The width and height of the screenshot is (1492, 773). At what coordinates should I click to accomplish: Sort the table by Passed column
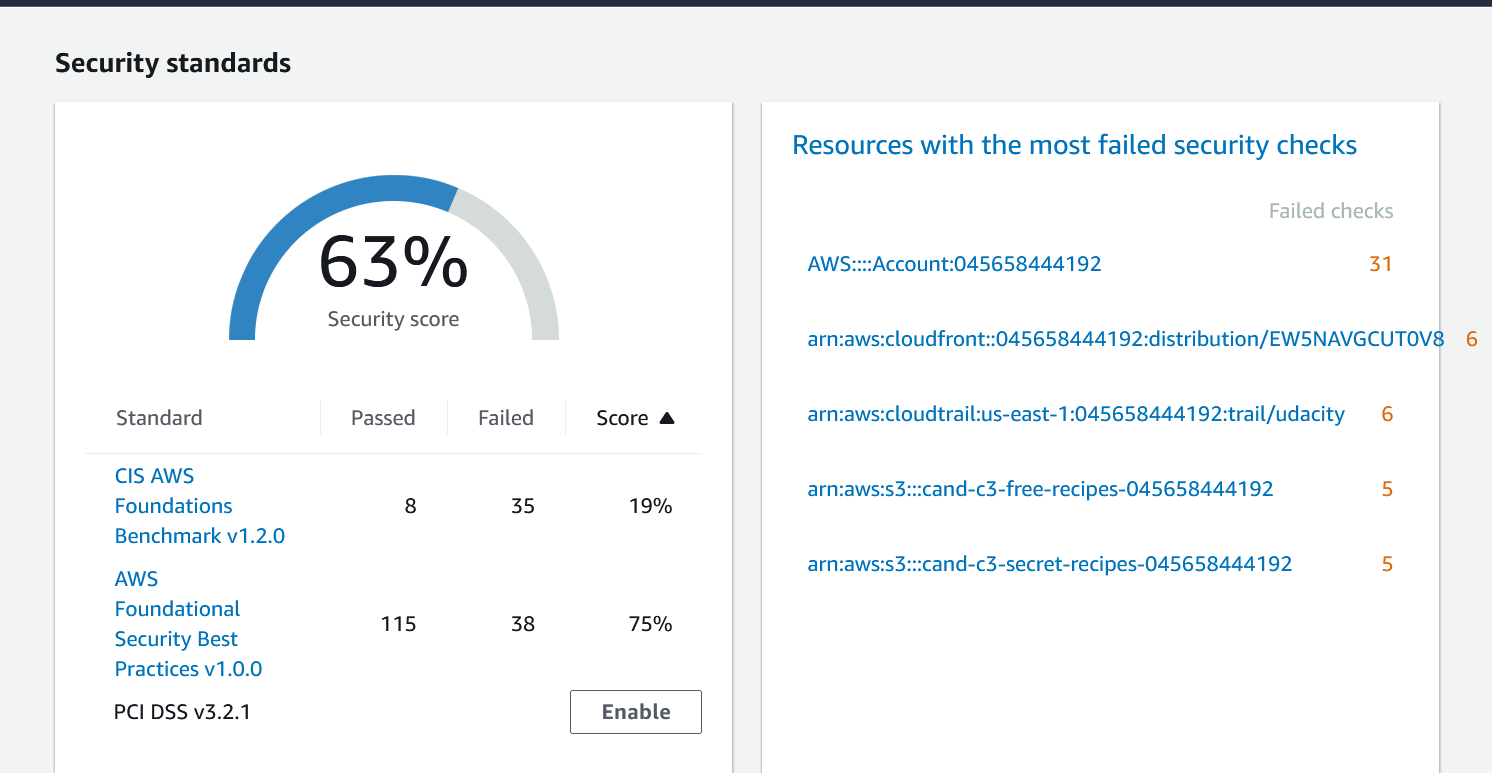pos(383,418)
